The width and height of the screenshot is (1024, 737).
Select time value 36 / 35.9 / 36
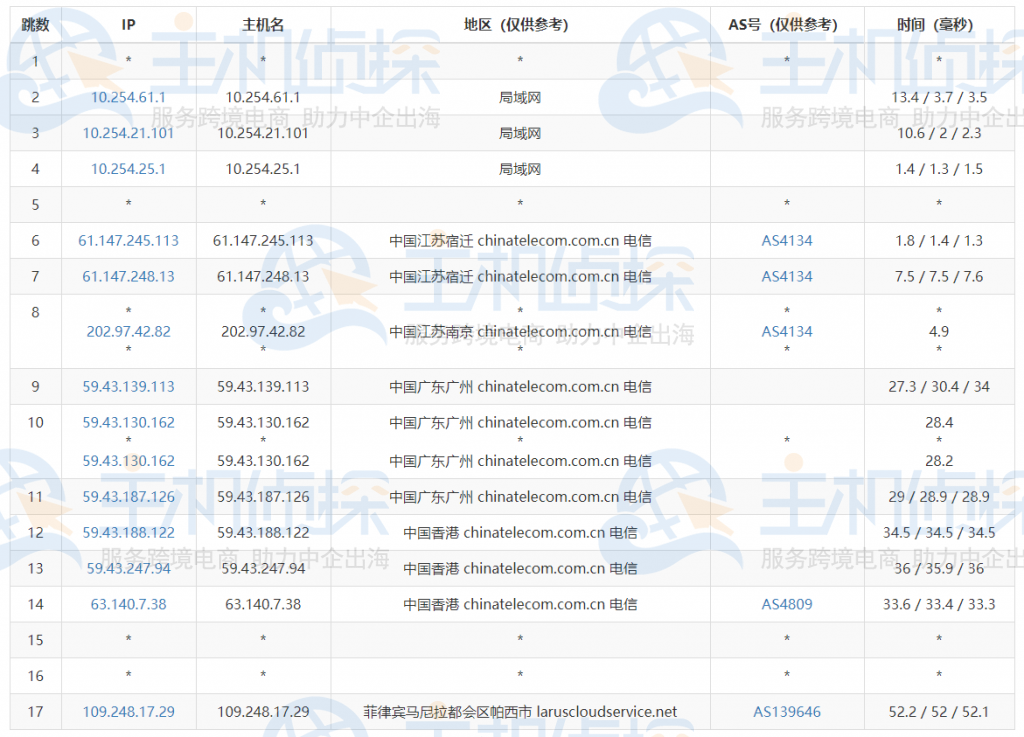click(x=939, y=569)
